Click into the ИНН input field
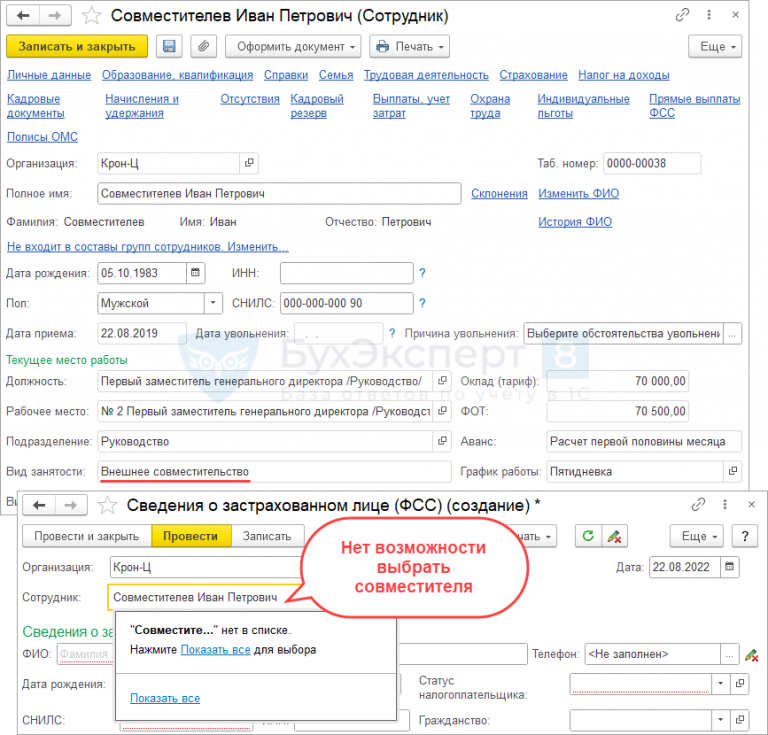768x735 pixels. 346,273
